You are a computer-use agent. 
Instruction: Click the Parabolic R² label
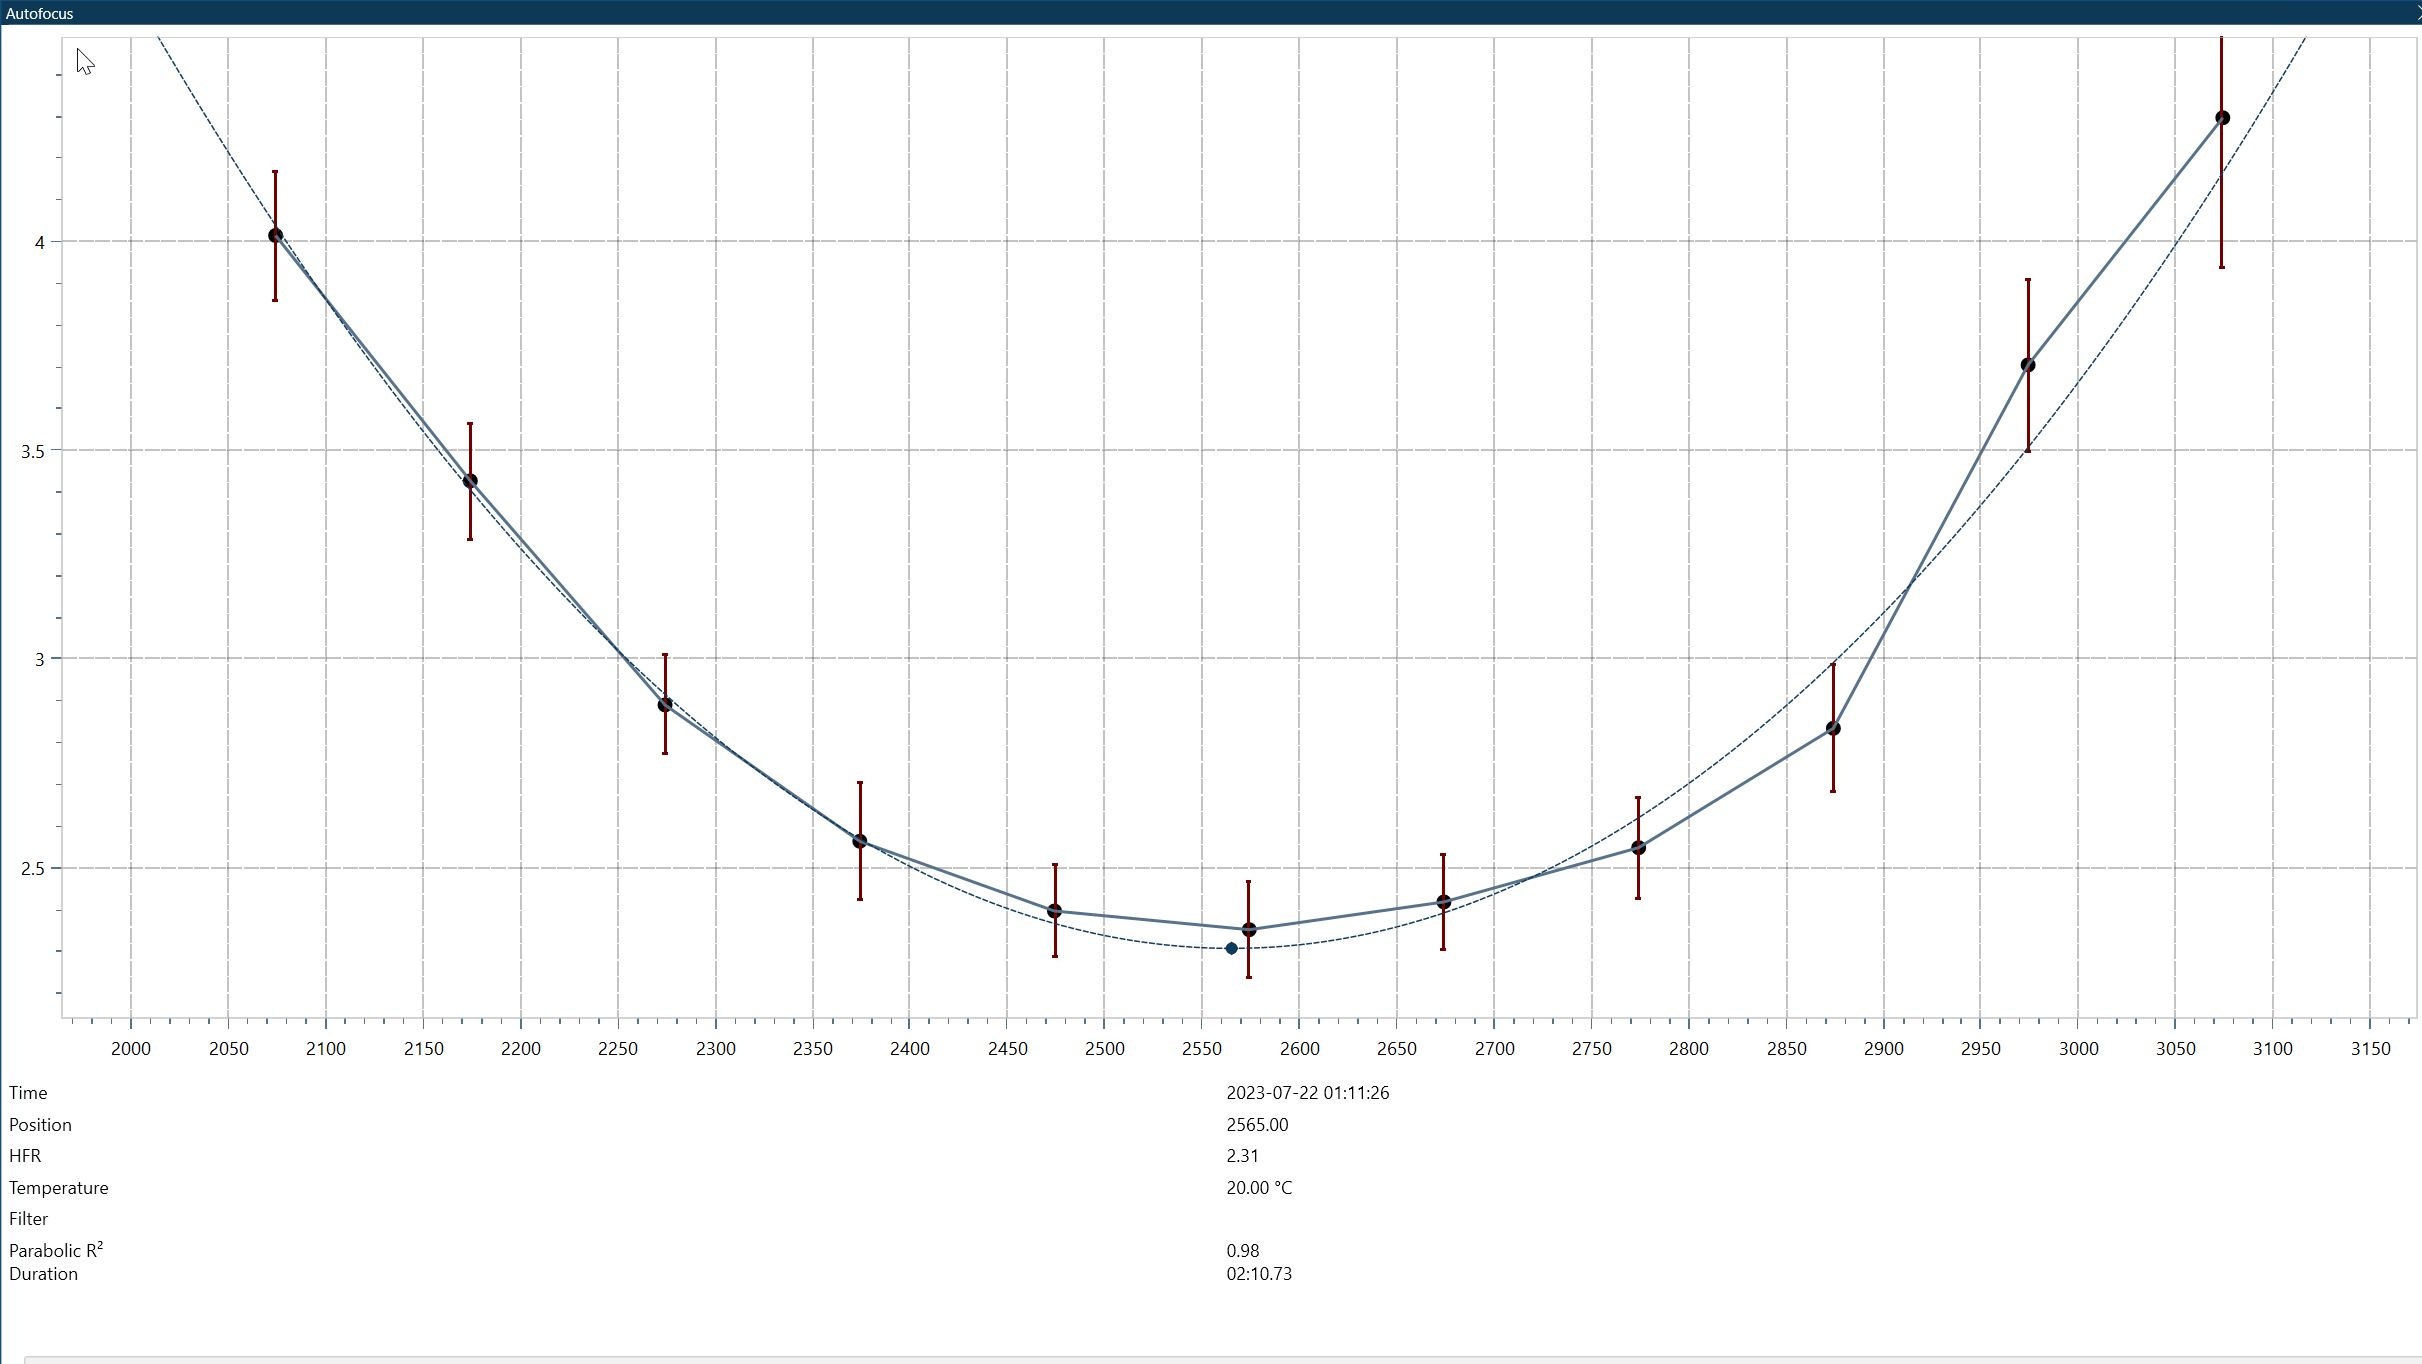tap(56, 1250)
